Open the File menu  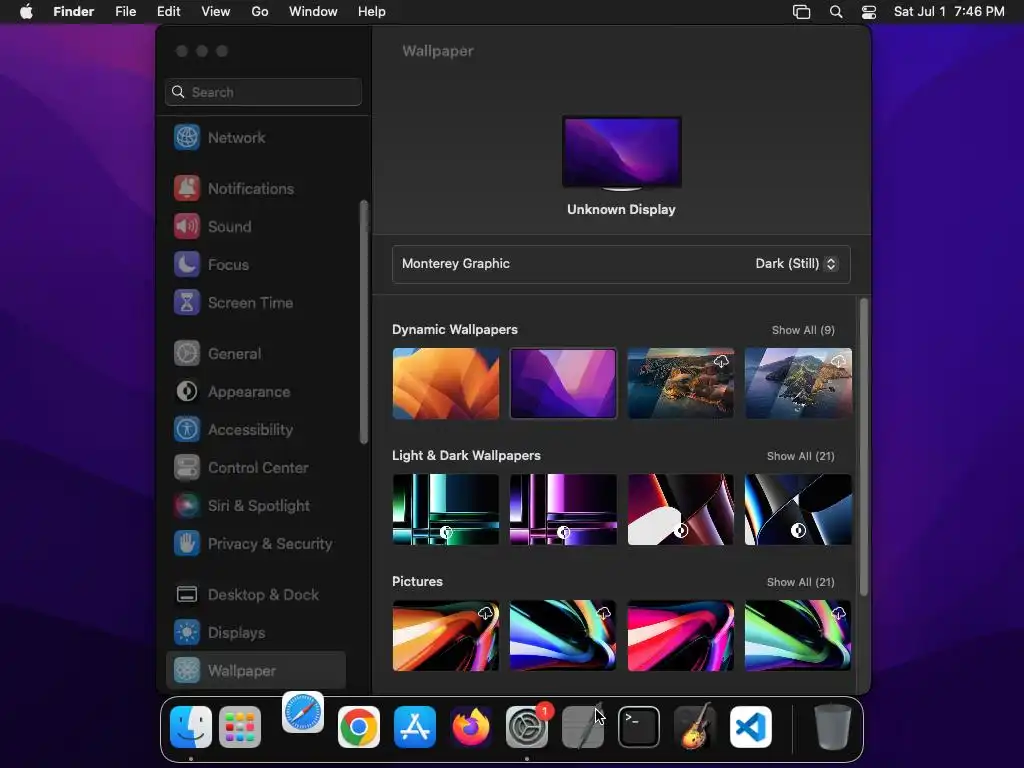125,12
